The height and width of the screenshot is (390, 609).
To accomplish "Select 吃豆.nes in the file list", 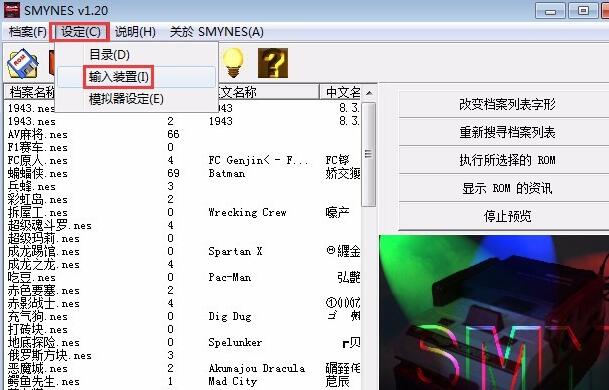I will point(32,278).
